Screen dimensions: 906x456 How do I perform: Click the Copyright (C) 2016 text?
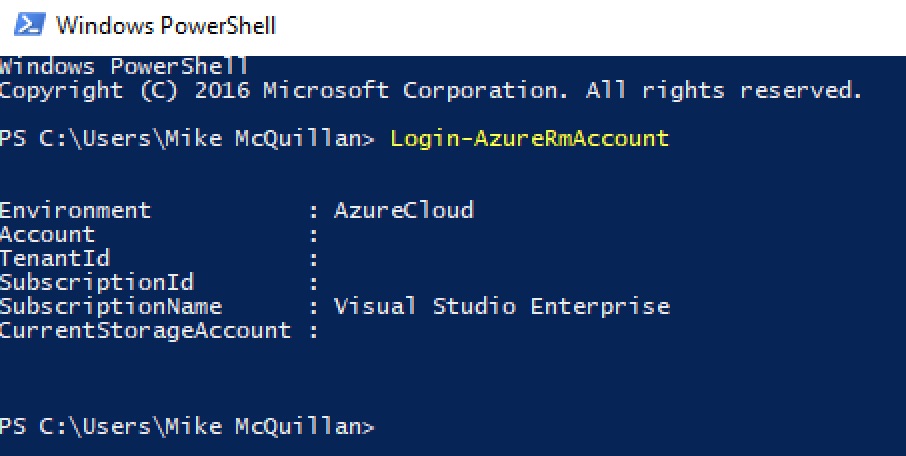click(125, 91)
